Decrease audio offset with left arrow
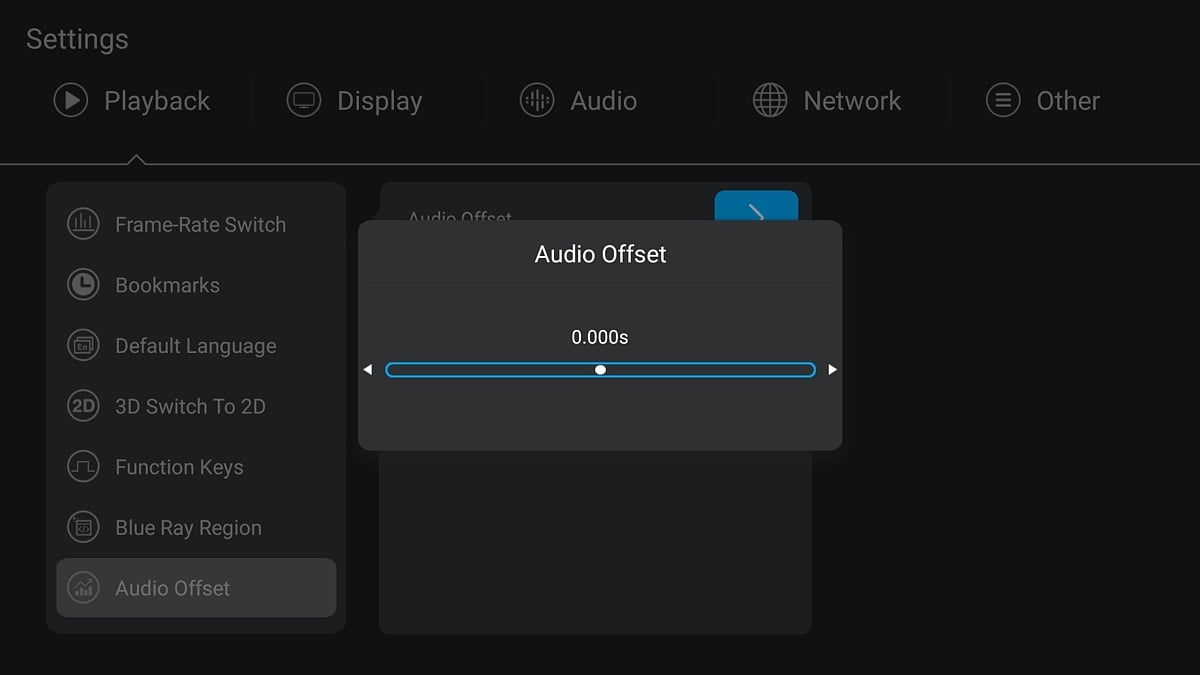The height and width of the screenshot is (675, 1200). coord(368,370)
